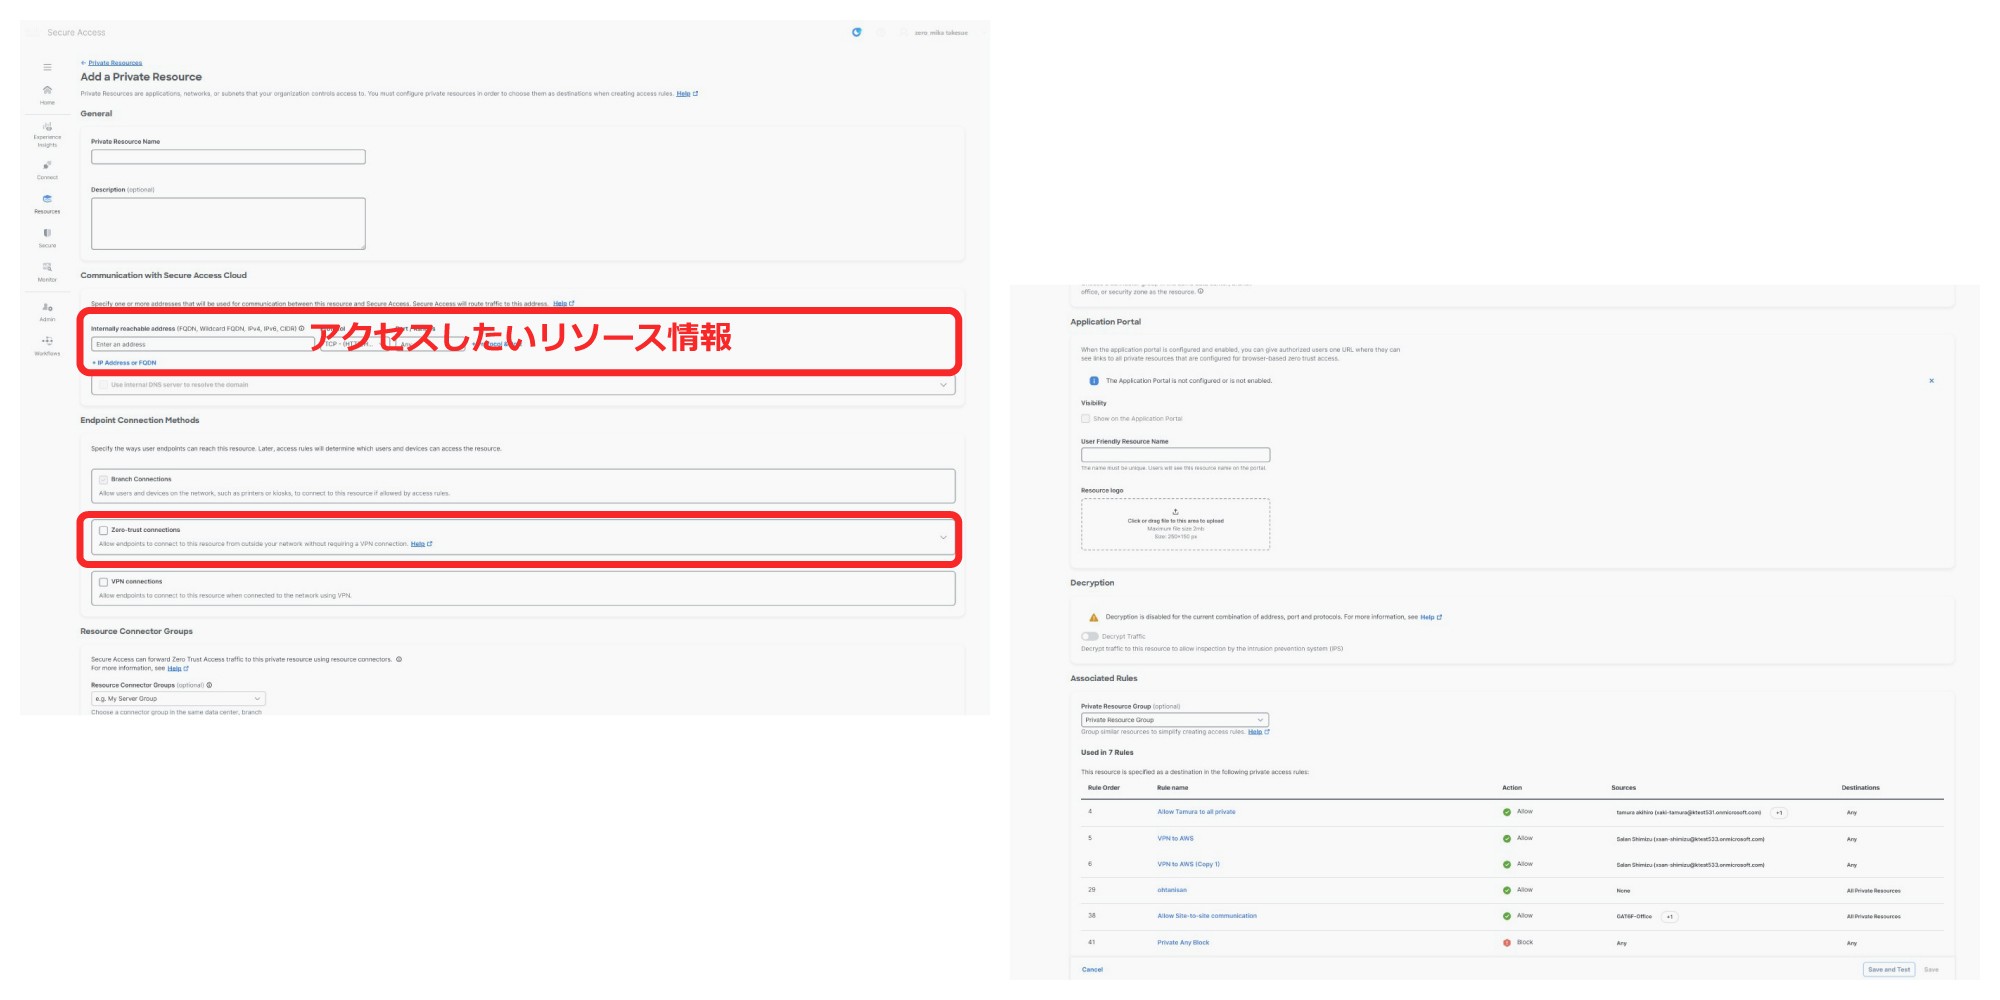
Task: Open Workflows section in the sidebar
Action: click(47, 346)
